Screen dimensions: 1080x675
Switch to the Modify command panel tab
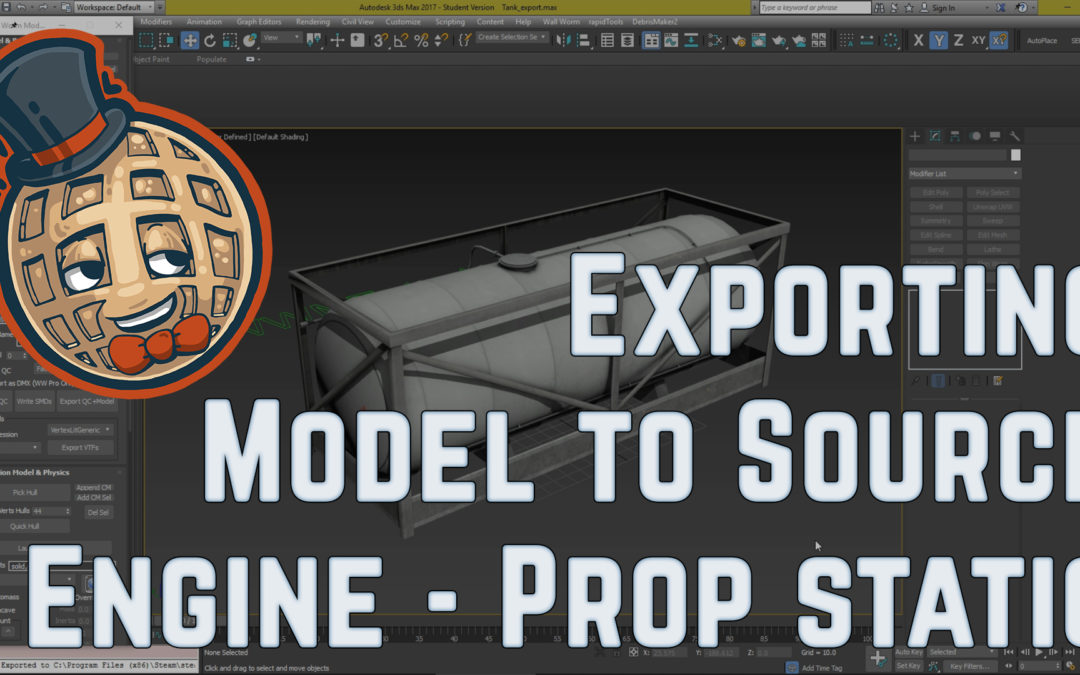click(x=935, y=136)
